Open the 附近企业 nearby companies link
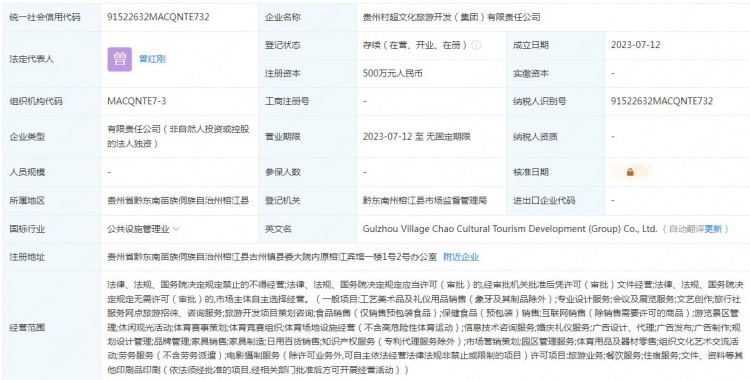This screenshot has width=750, height=380. (x=461, y=257)
